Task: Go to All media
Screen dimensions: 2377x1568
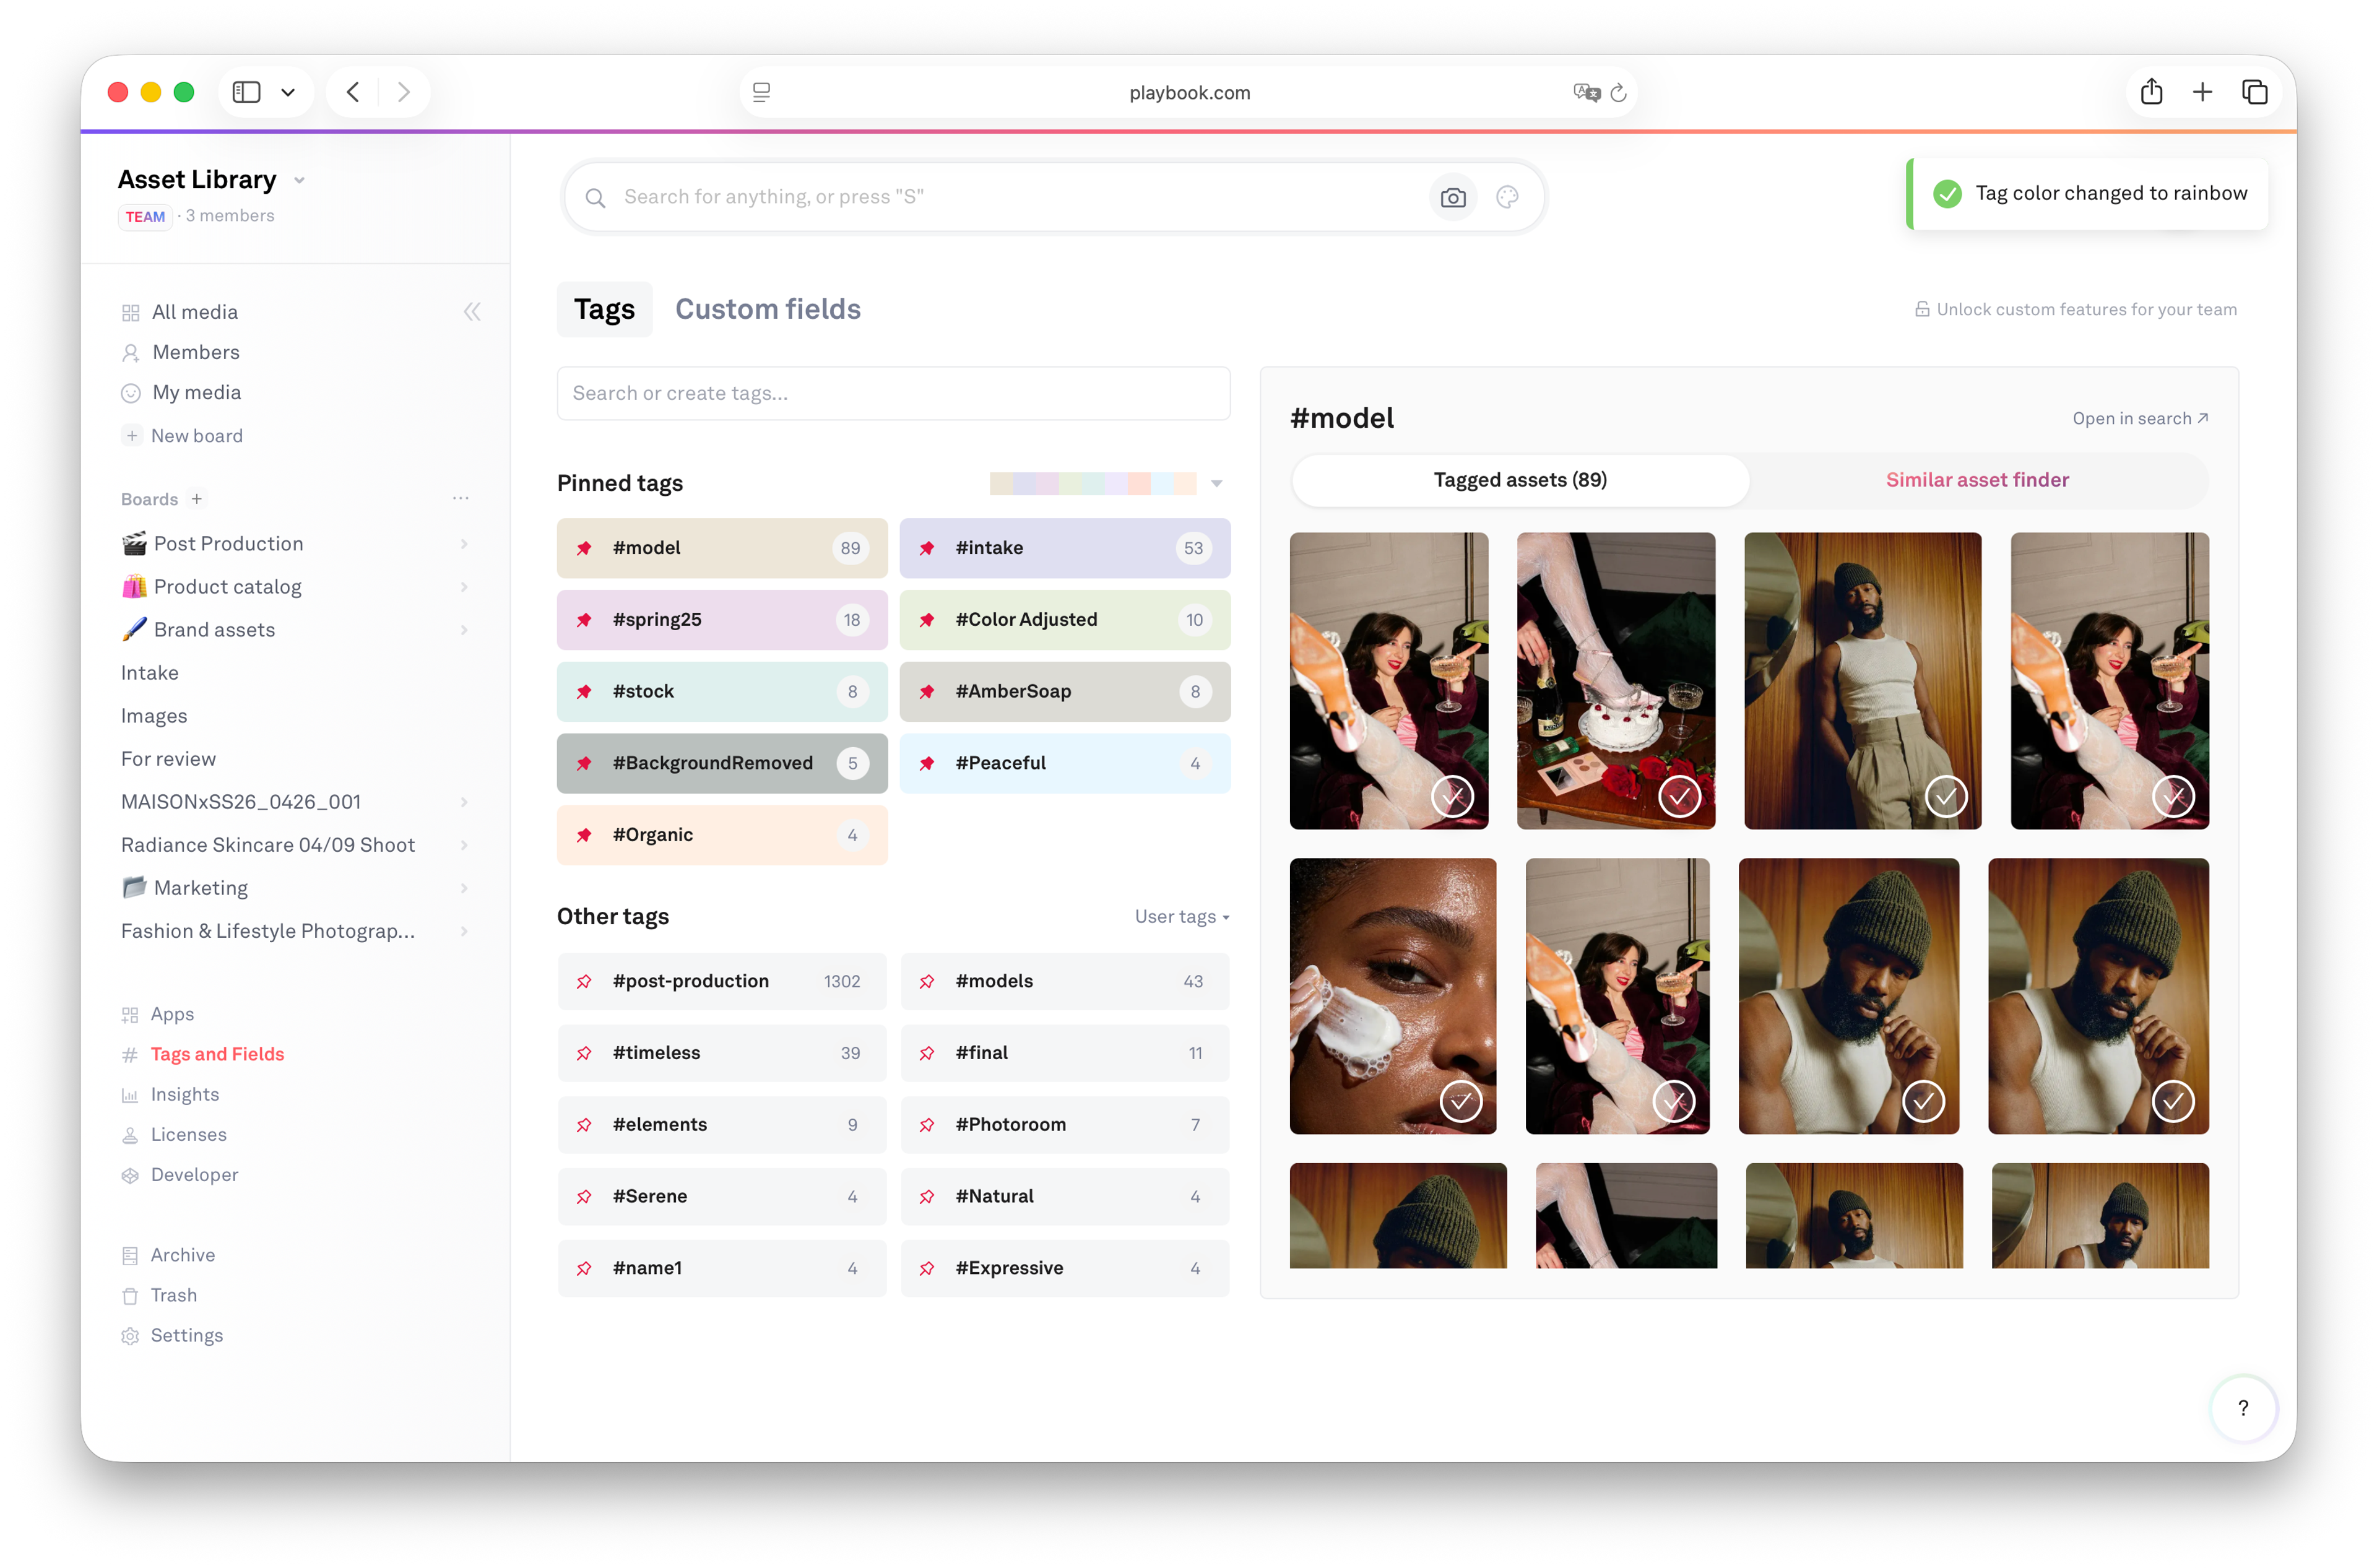Action: pos(194,312)
